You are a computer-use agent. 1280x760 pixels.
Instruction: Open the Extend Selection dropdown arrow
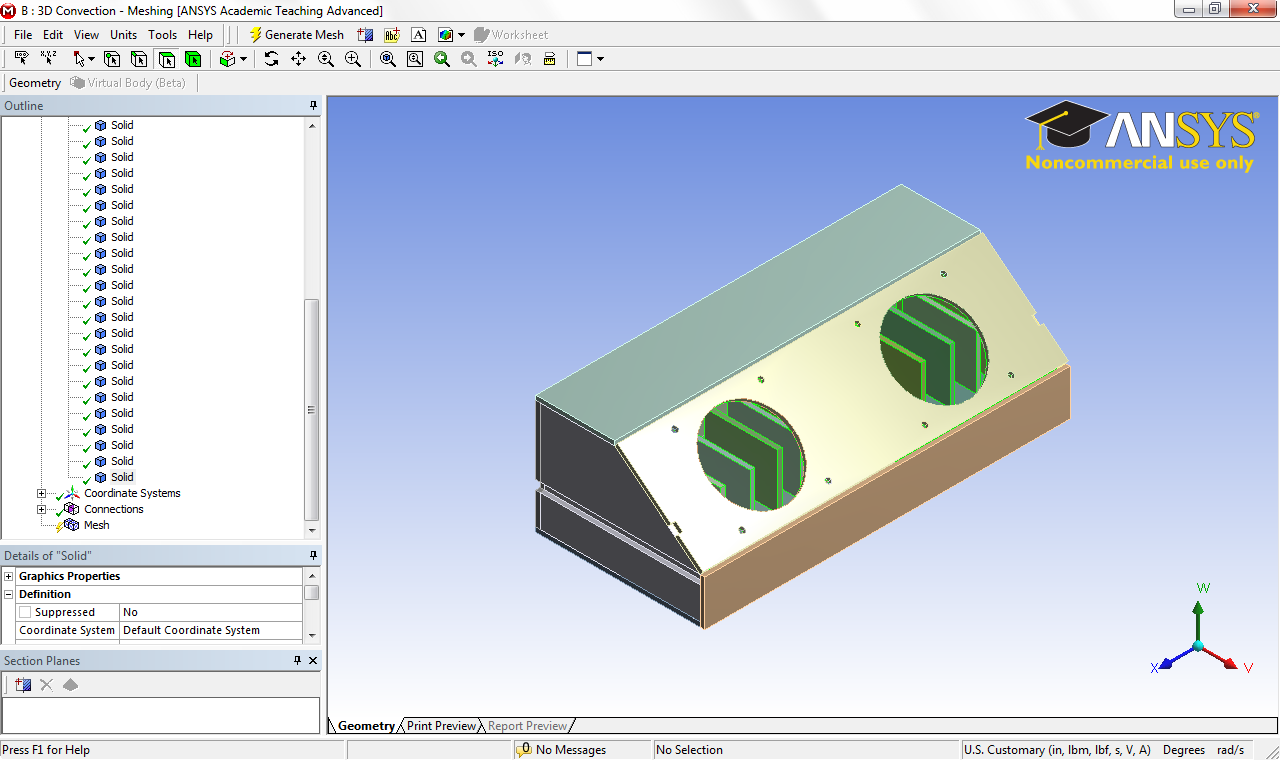[x=243, y=59]
